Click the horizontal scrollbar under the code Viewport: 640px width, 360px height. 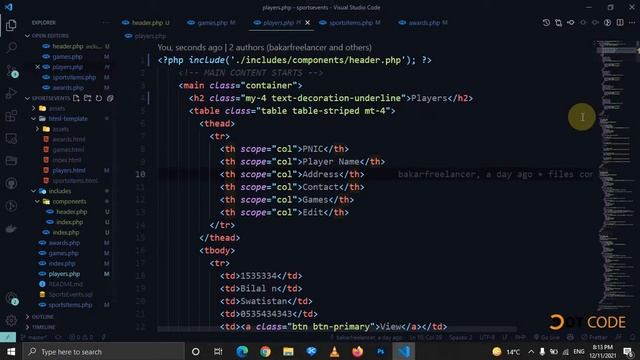(x=337, y=329)
